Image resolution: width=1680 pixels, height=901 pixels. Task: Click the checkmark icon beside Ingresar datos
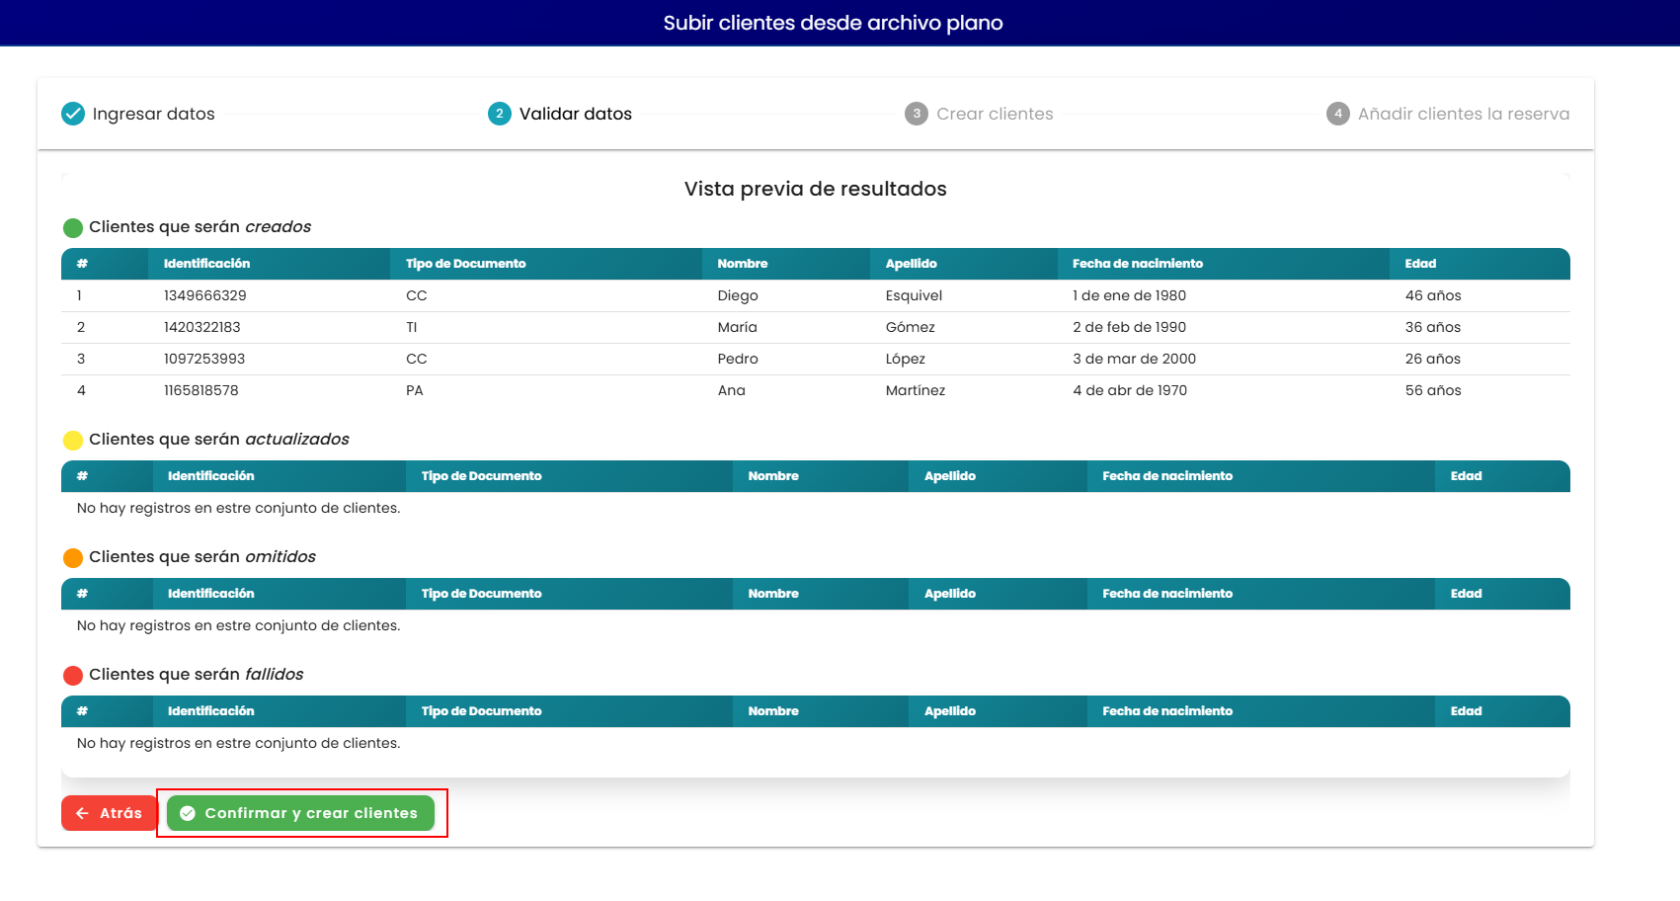pyautogui.click(x=73, y=114)
